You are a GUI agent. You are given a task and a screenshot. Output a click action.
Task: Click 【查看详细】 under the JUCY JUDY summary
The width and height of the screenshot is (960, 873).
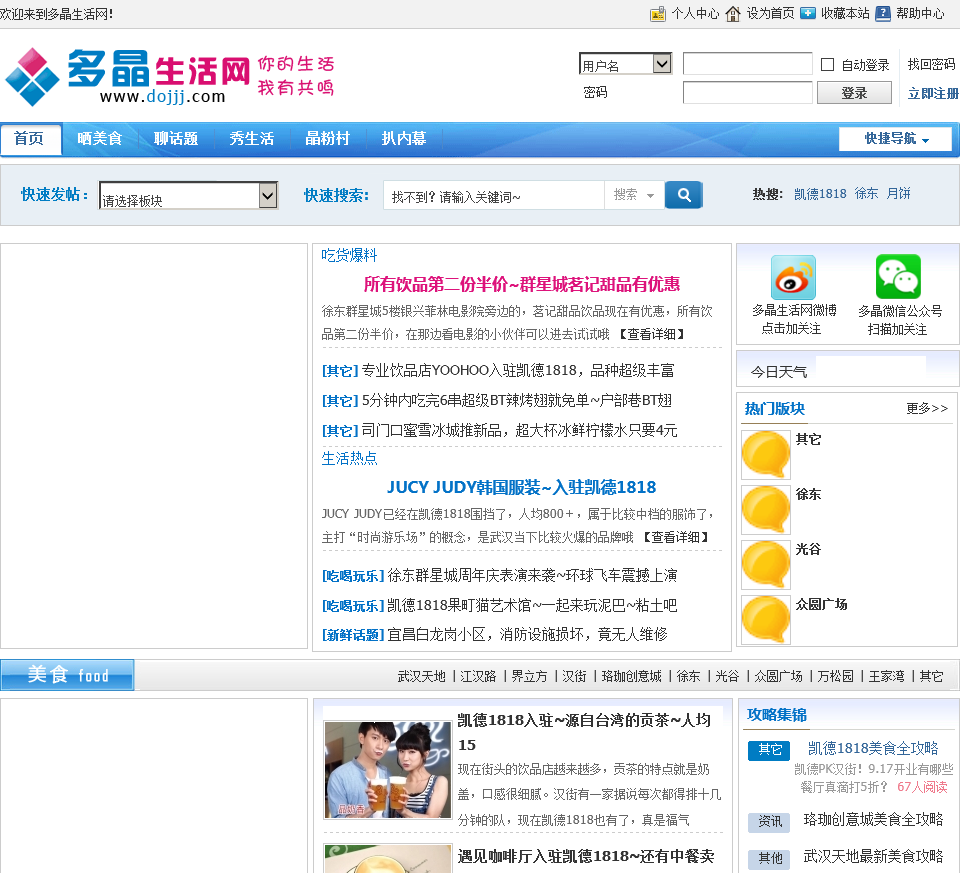pos(675,538)
